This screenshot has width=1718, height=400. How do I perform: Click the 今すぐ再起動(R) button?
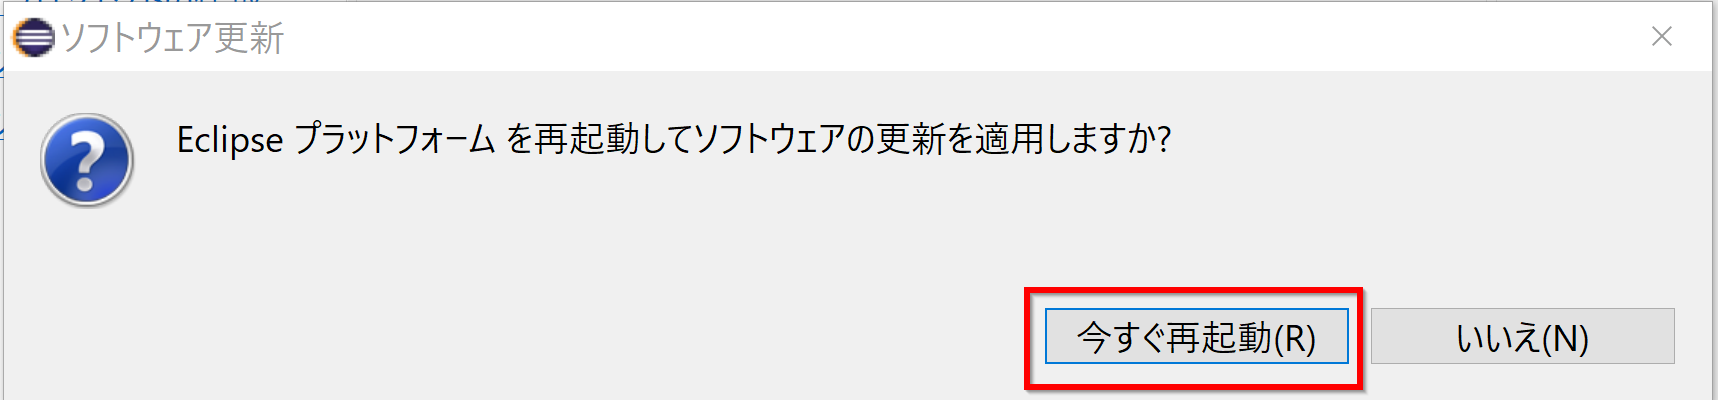pyautogui.click(x=1196, y=336)
